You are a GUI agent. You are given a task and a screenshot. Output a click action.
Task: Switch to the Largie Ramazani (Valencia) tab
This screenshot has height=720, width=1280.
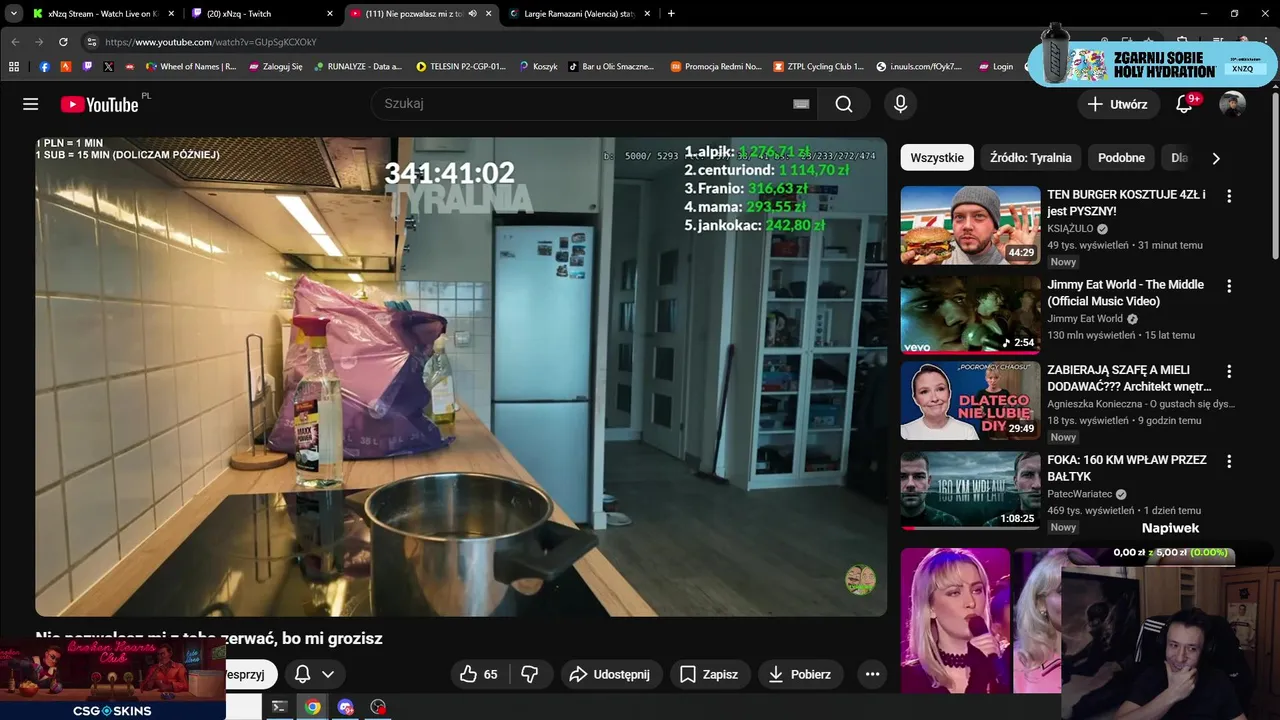[578, 14]
